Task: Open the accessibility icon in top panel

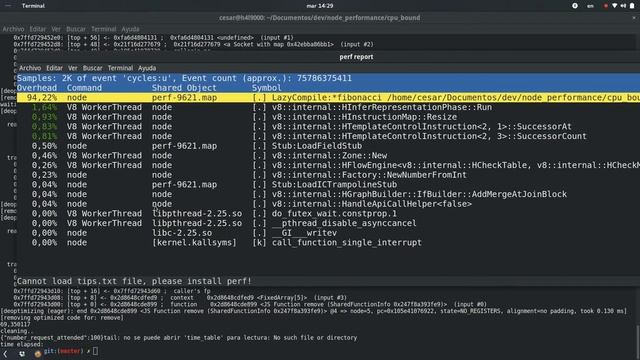Action: point(575,6)
